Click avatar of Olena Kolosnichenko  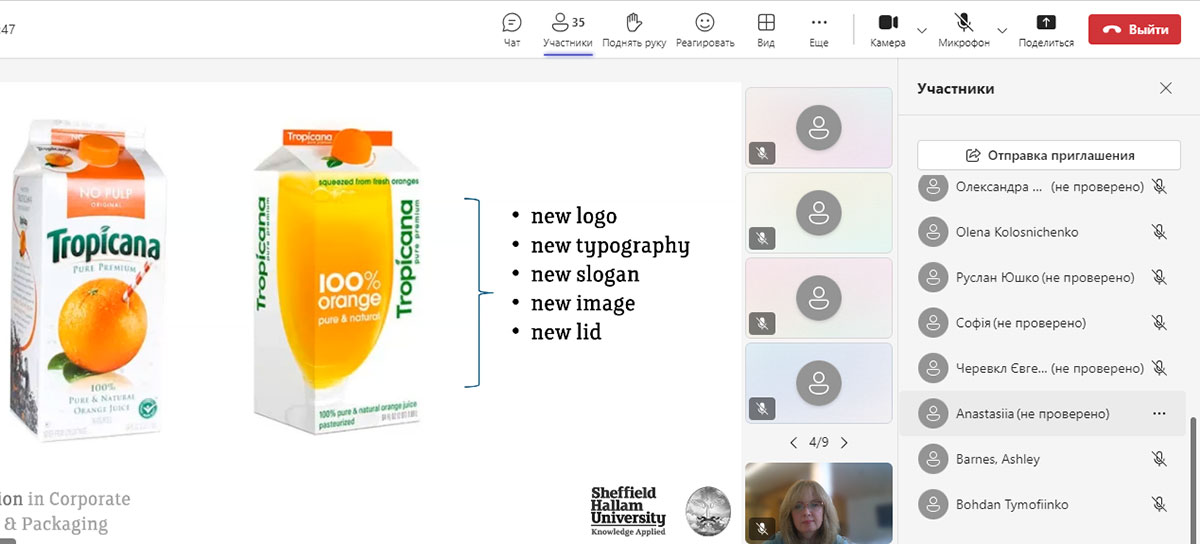pyautogui.click(x=933, y=232)
